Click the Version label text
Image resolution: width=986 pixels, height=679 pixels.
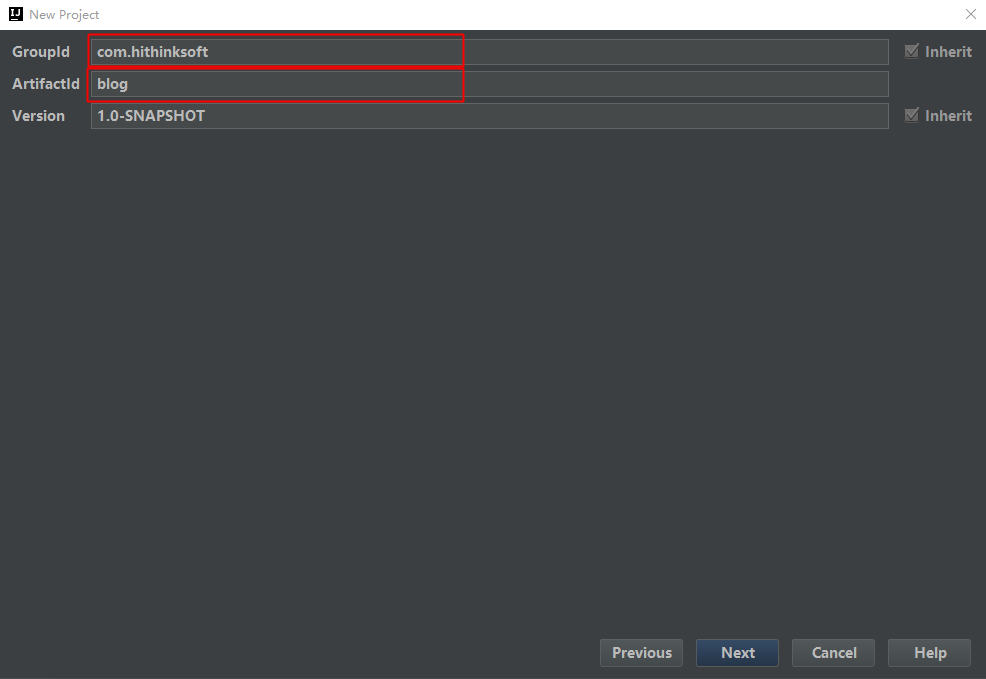pyautogui.click(x=38, y=116)
